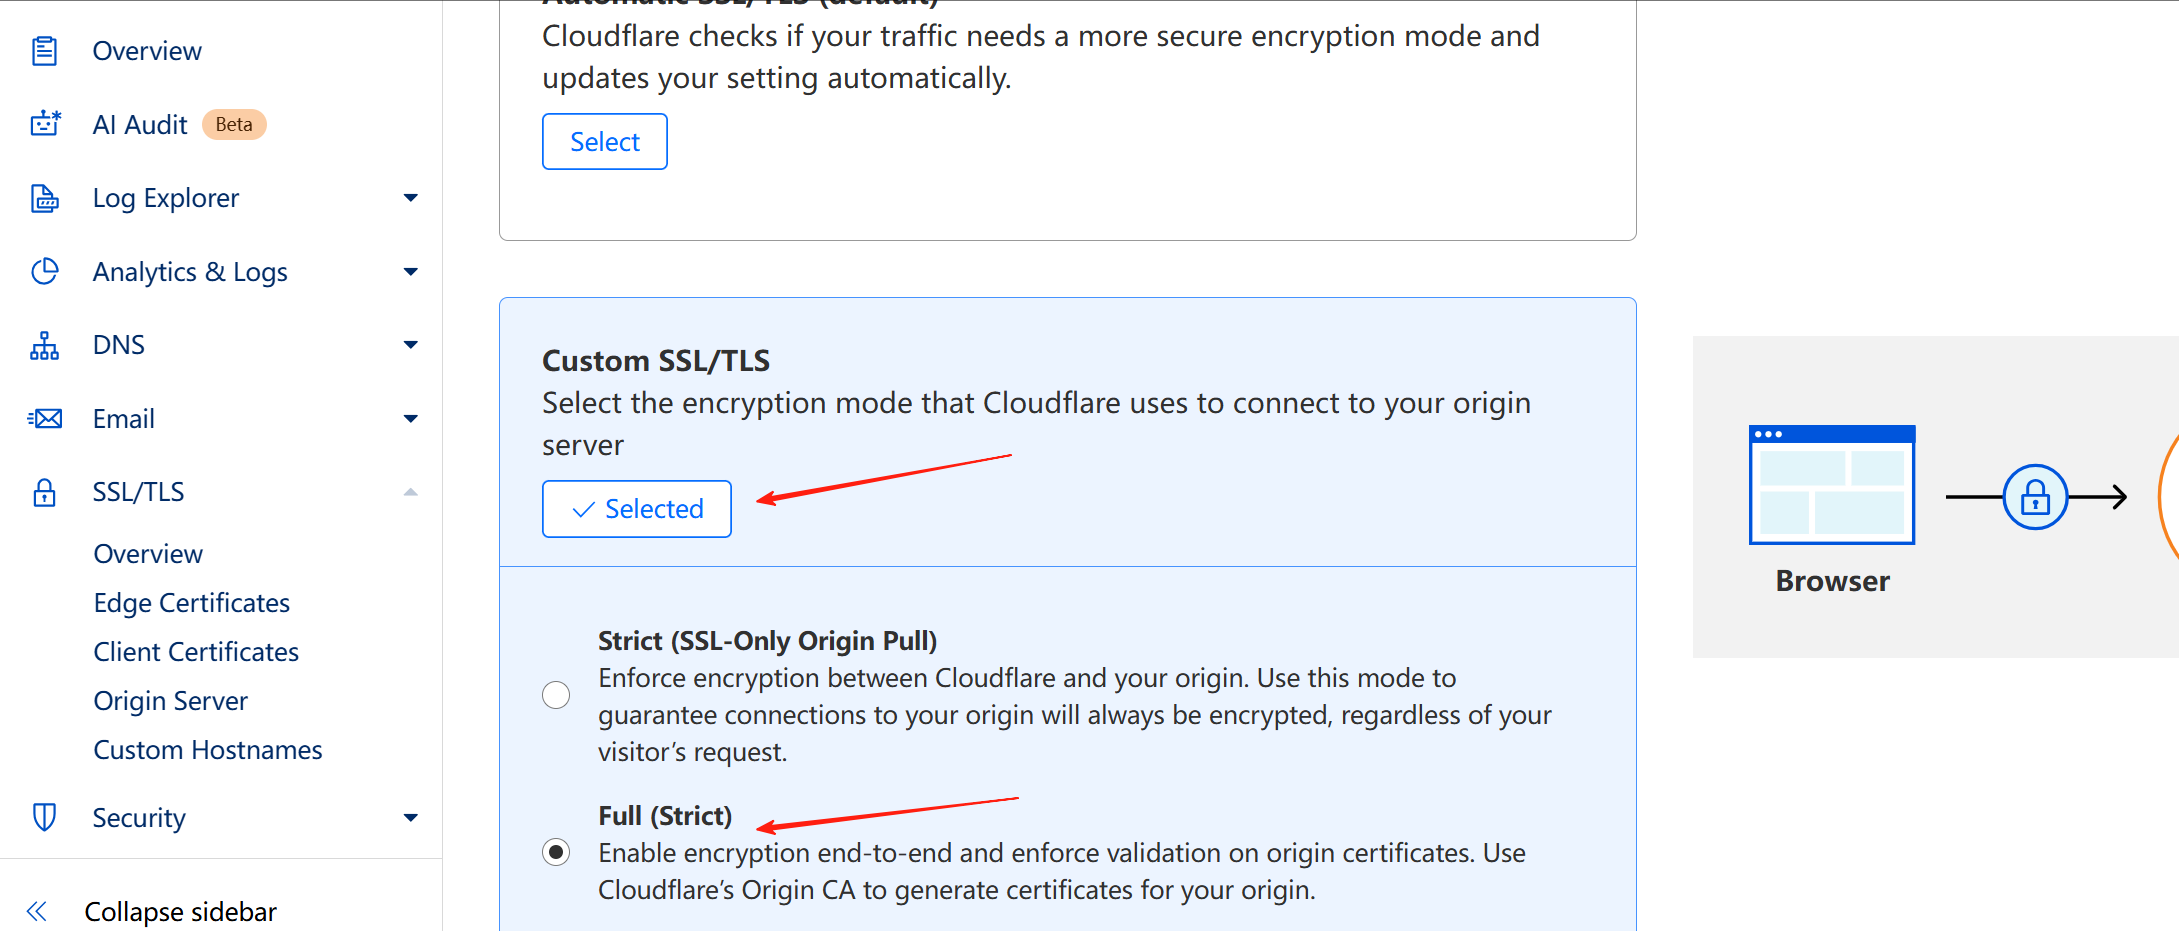Open Custom Hostnames submenu item
Screen dimensions: 2179x931
click(207, 750)
